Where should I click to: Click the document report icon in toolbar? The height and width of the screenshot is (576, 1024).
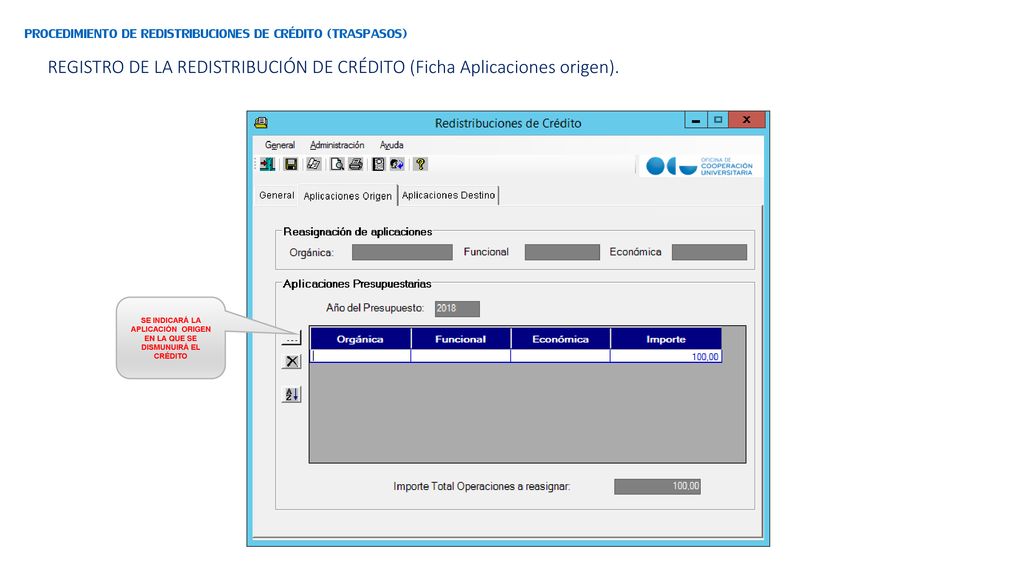[378, 165]
